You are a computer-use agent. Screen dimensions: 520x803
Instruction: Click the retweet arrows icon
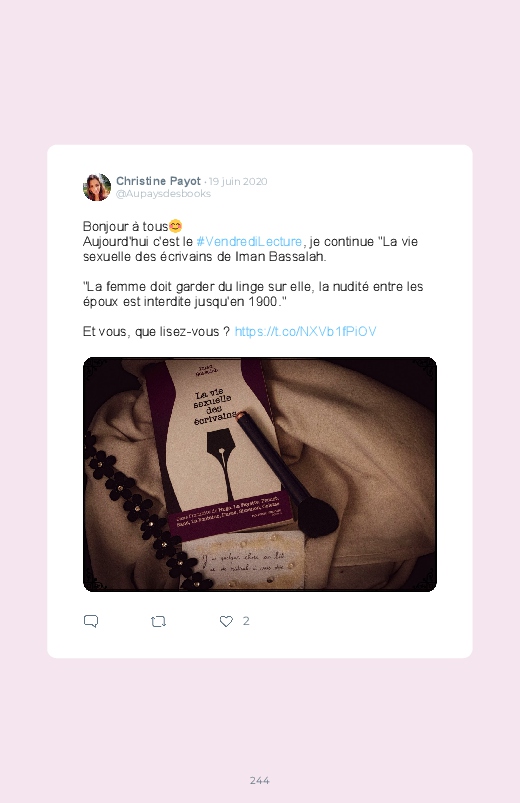pos(158,622)
